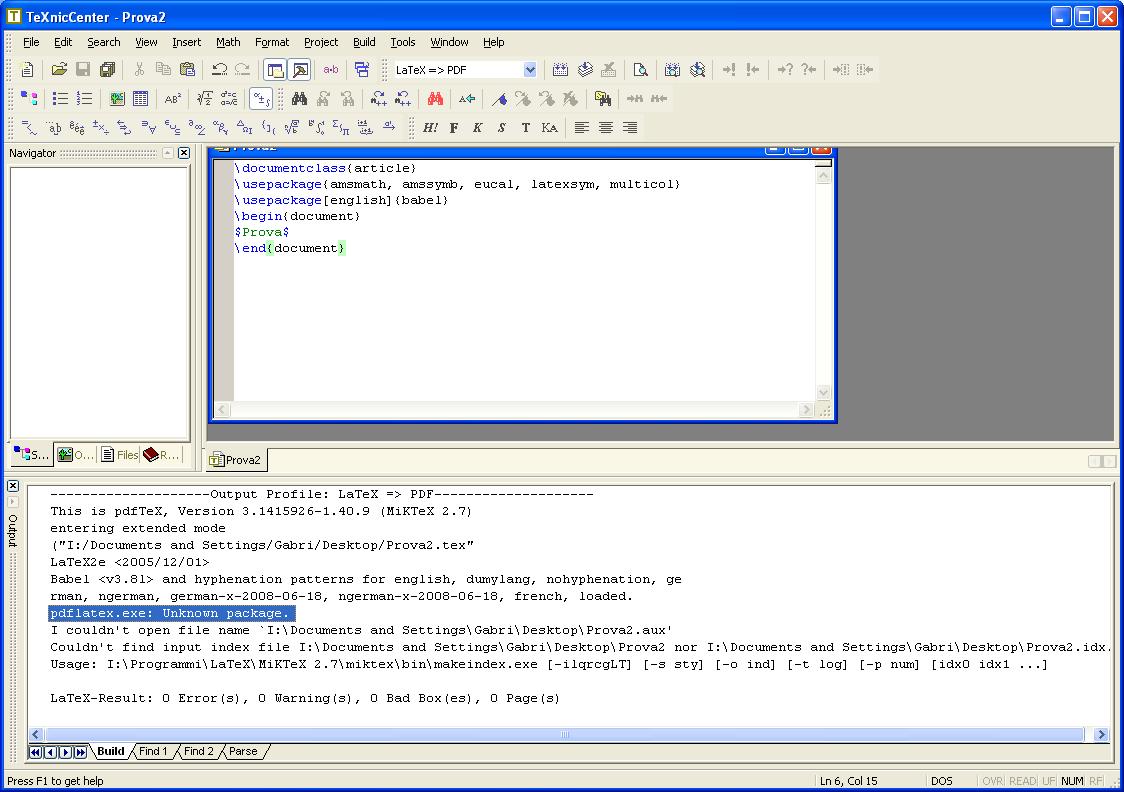Image resolution: width=1124 pixels, height=792 pixels.
Task: Click the insert picture icon
Action: click(117, 99)
